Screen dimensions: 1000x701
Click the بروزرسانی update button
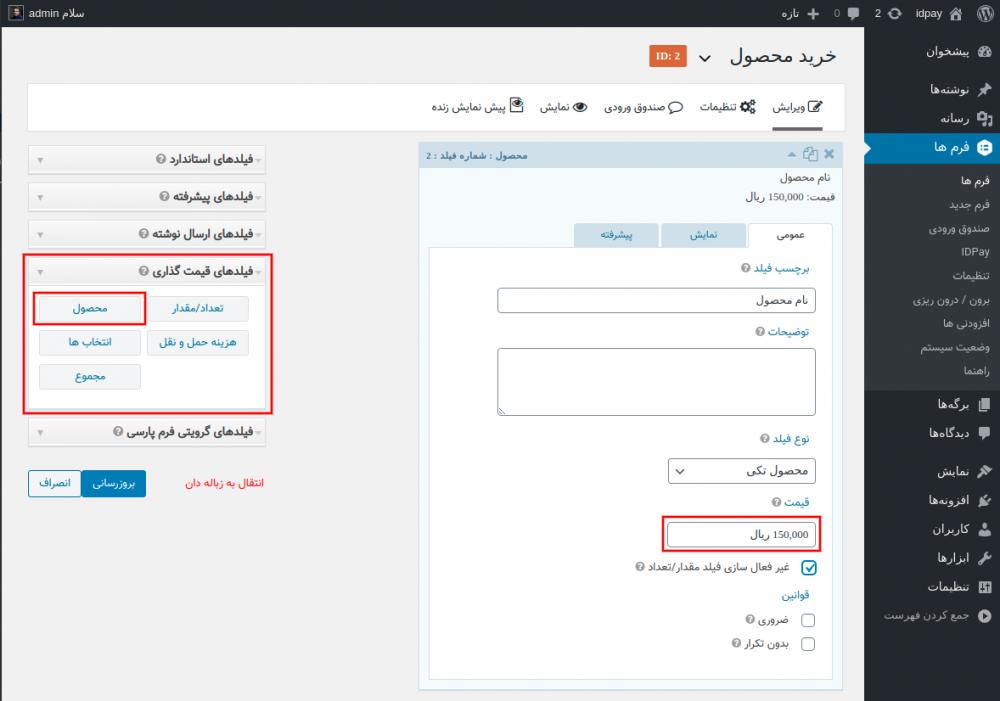[114, 483]
